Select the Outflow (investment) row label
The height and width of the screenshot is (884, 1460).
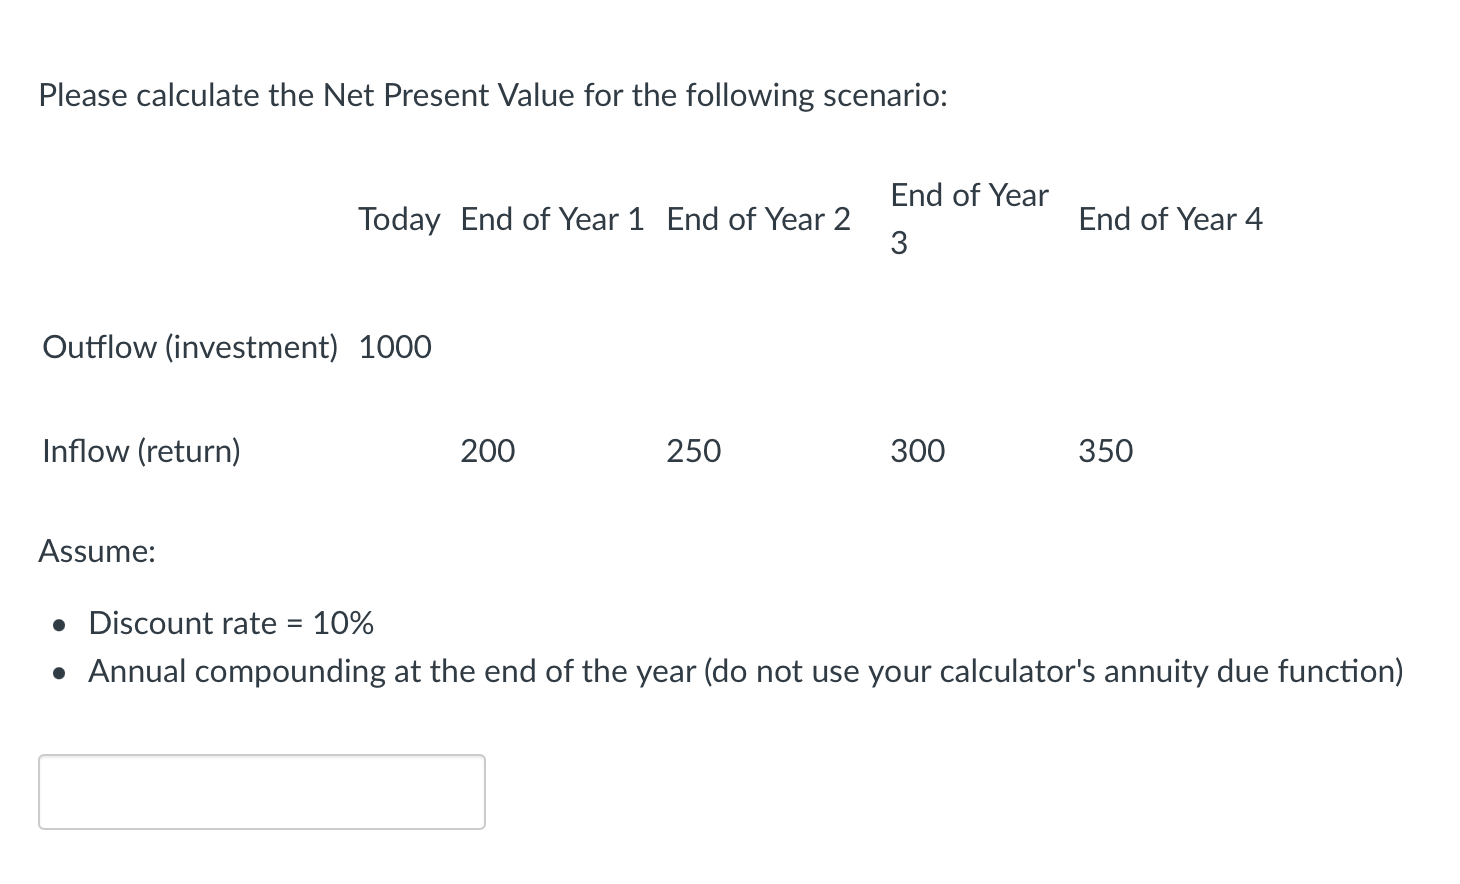click(190, 347)
